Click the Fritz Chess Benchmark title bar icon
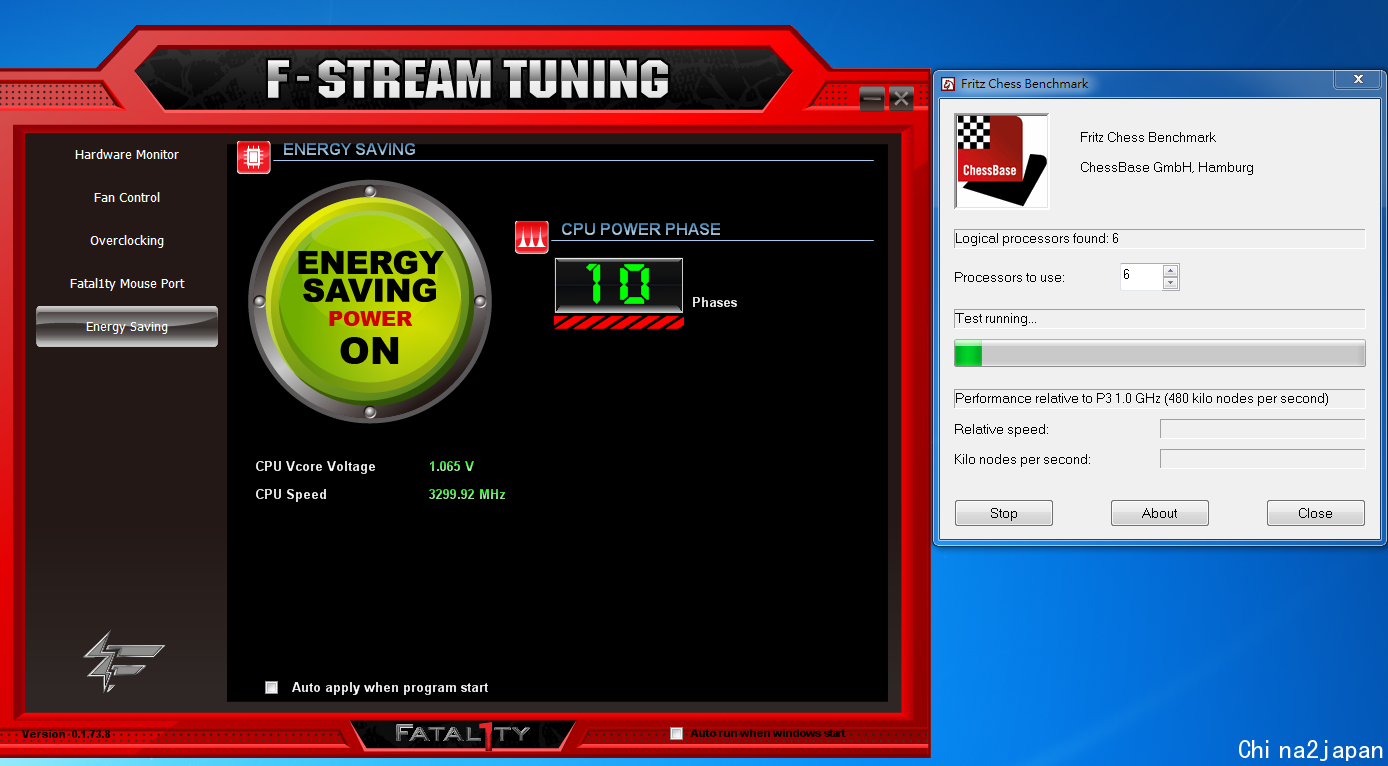Viewport: 1388px width, 766px height. [x=948, y=84]
